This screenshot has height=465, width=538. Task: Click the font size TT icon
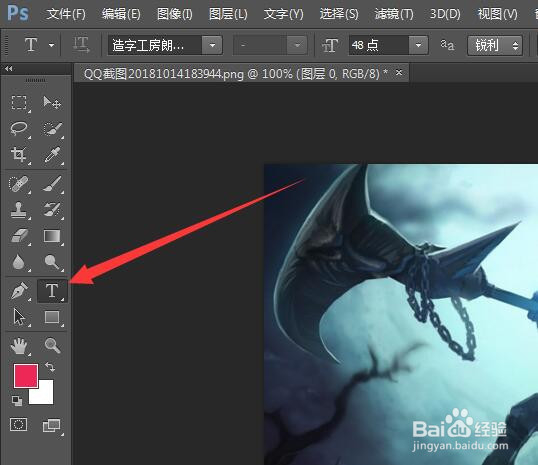[330, 45]
